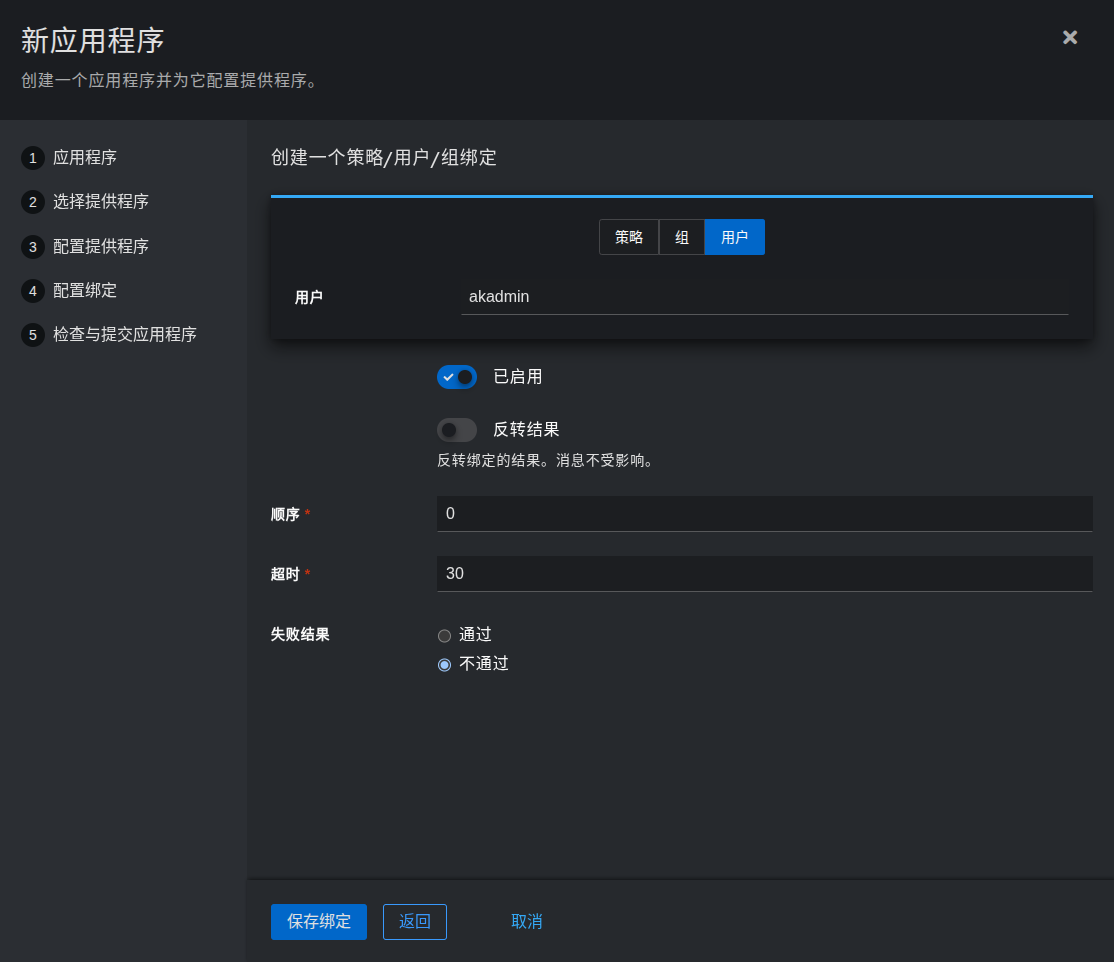Disable the 已启用 toggle
The height and width of the screenshot is (962, 1114).
[x=457, y=377]
